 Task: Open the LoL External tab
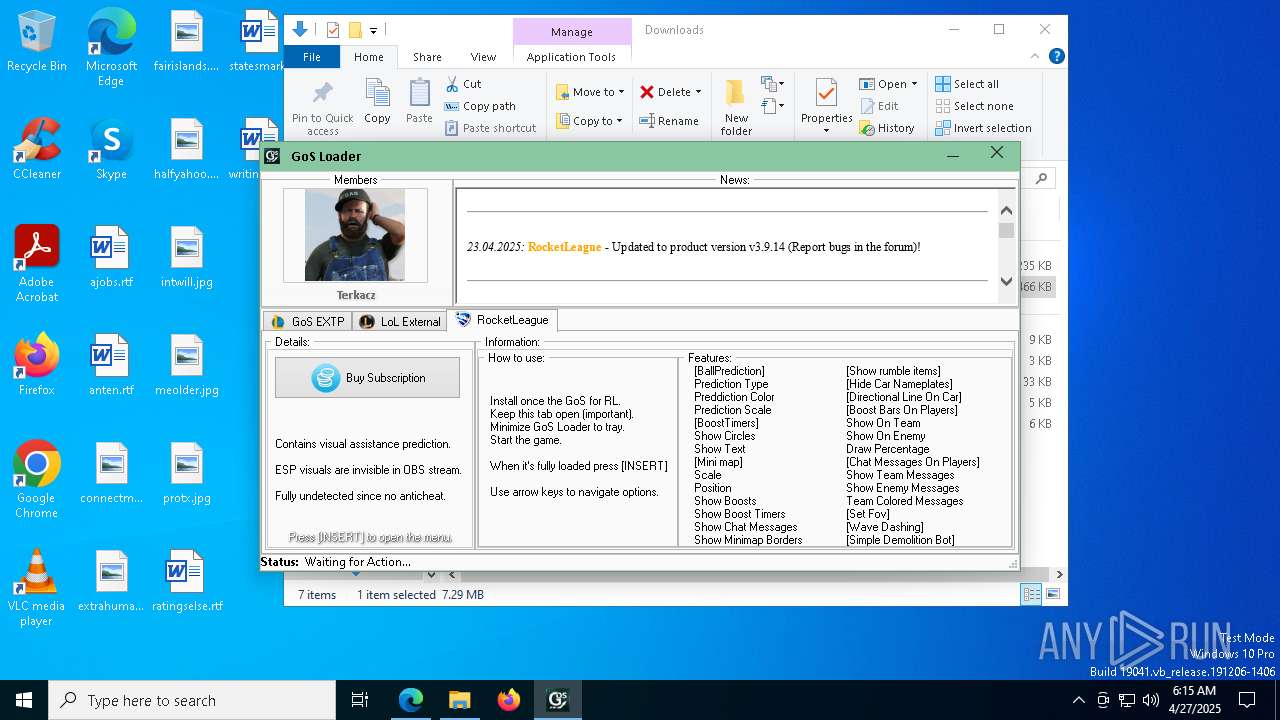[399, 321]
